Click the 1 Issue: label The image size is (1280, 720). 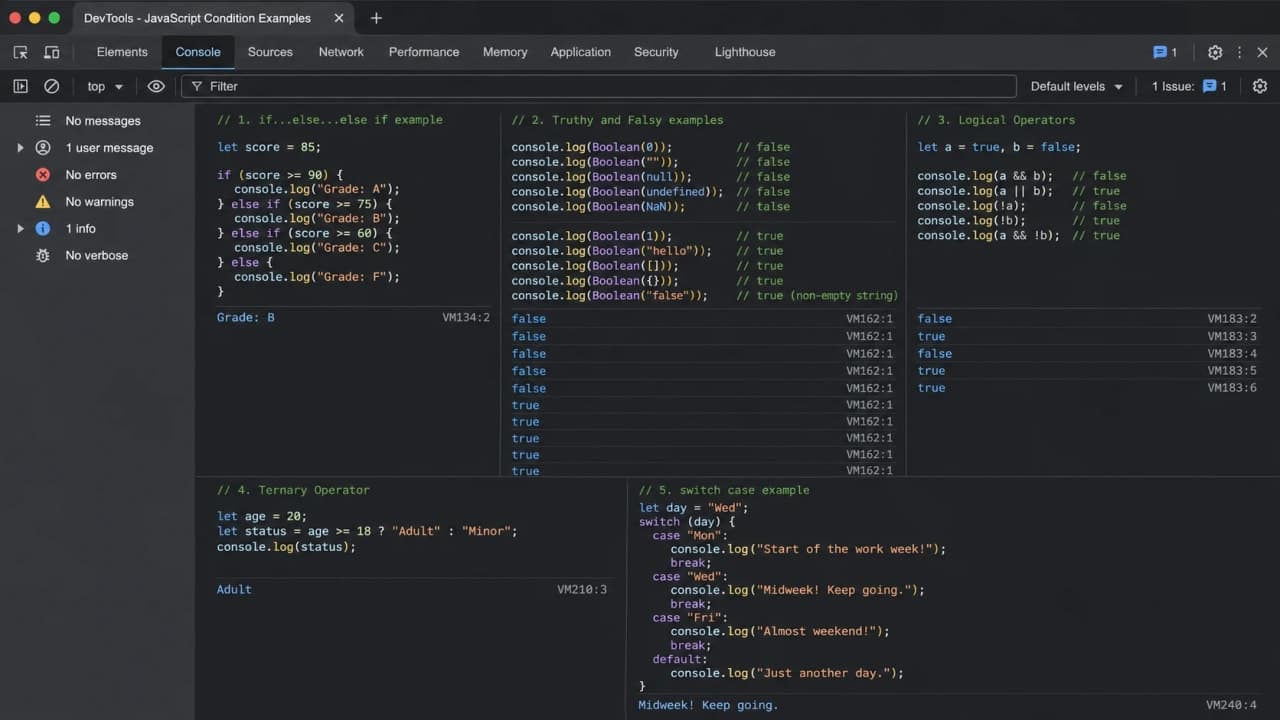pyautogui.click(x=1173, y=86)
